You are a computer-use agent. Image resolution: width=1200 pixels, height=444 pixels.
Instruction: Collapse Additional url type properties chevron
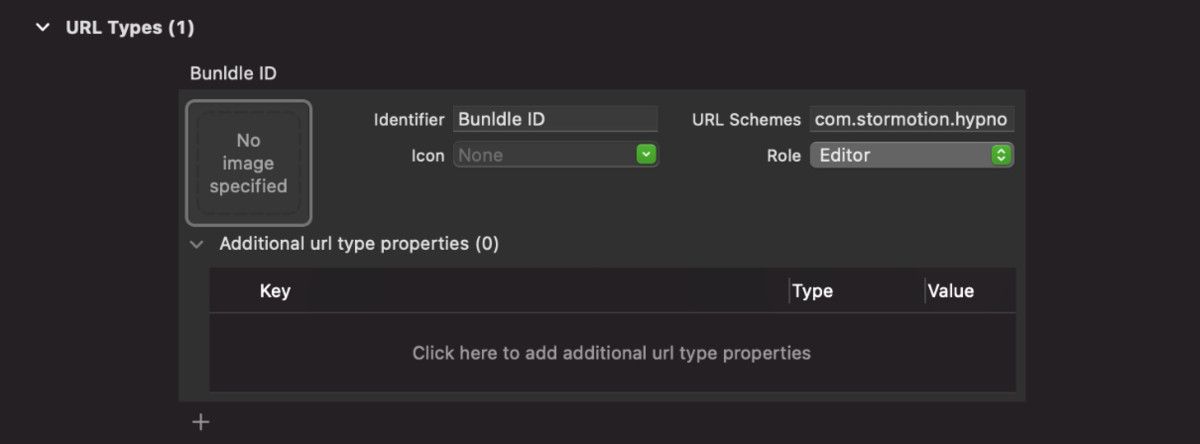pos(197,244)
